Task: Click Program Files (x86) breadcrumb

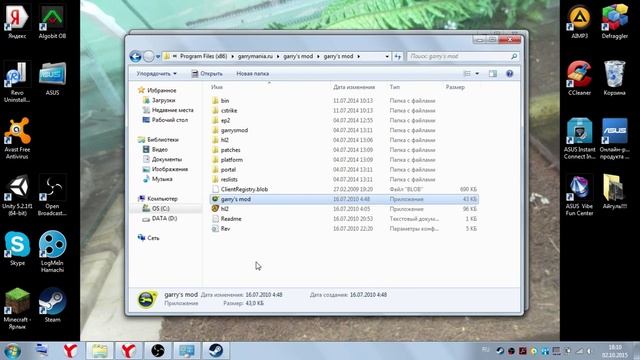Action: [x=203, y=56]
